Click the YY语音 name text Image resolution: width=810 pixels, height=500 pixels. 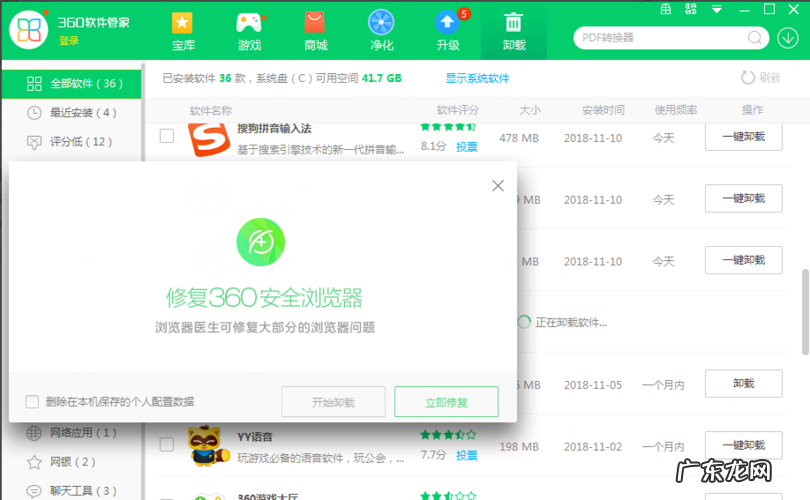(255, 437)
